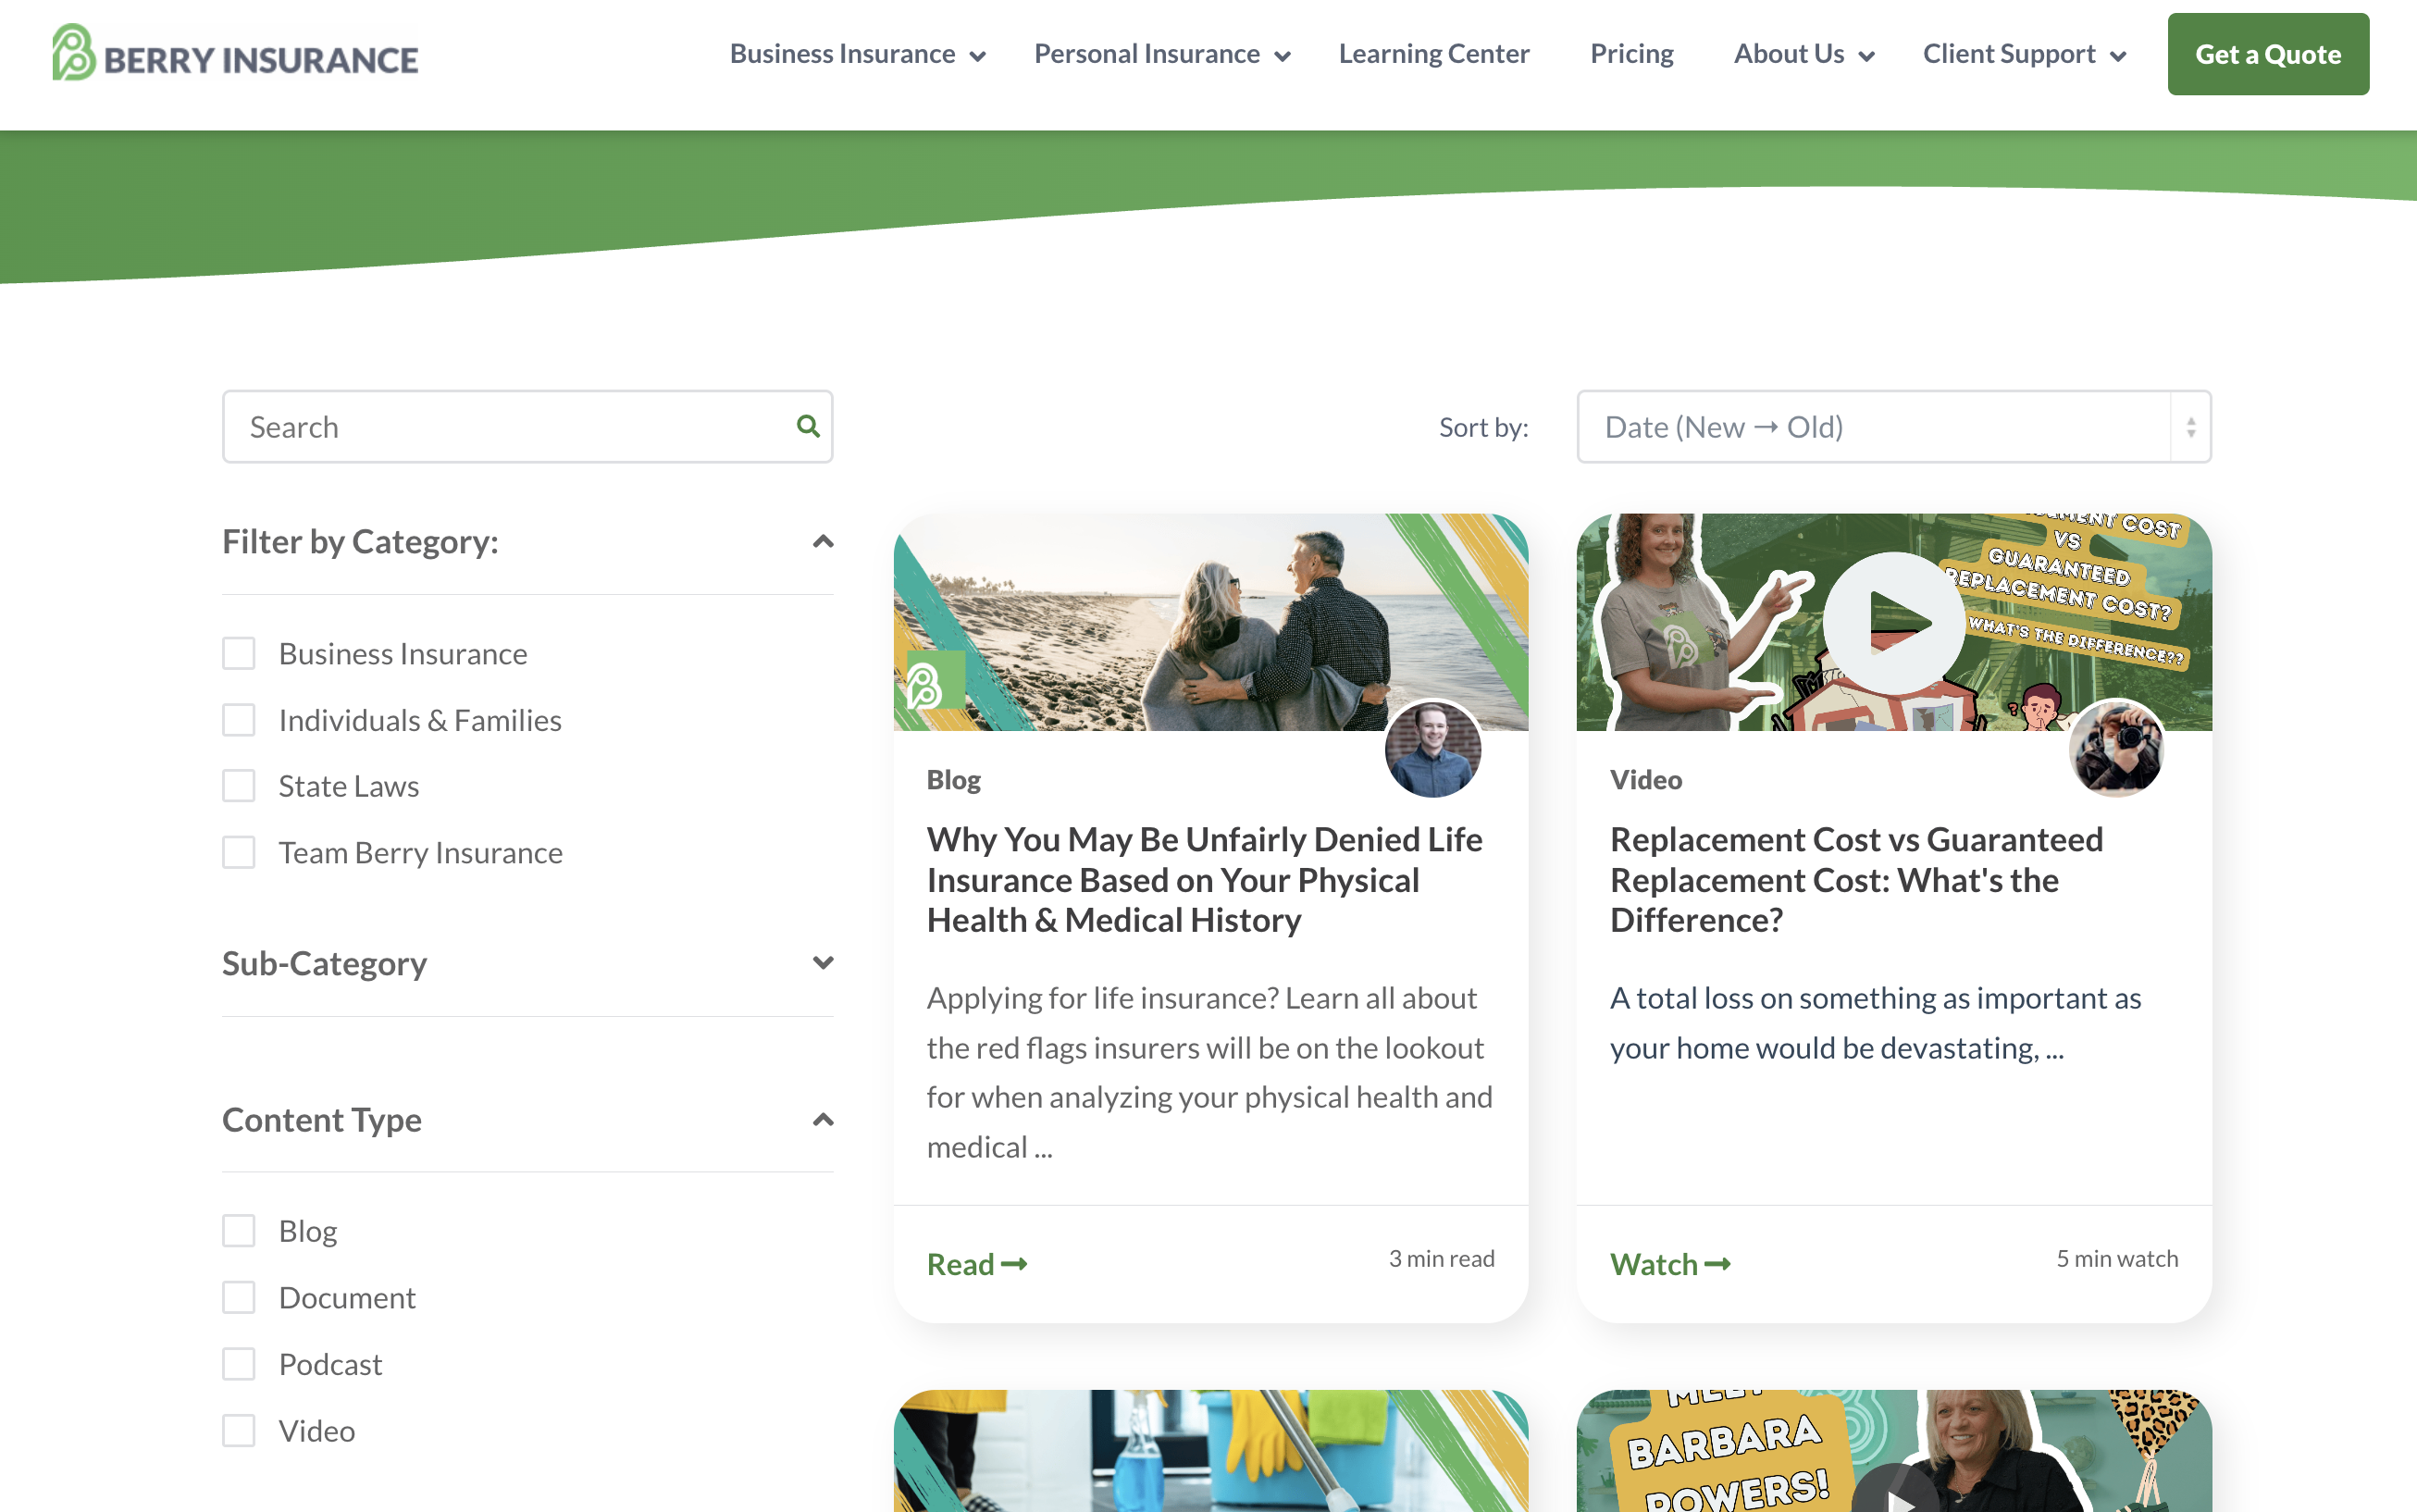Click the search magnifier icon
Screen dimensions: 2417x1512
[x=808, y=427]
